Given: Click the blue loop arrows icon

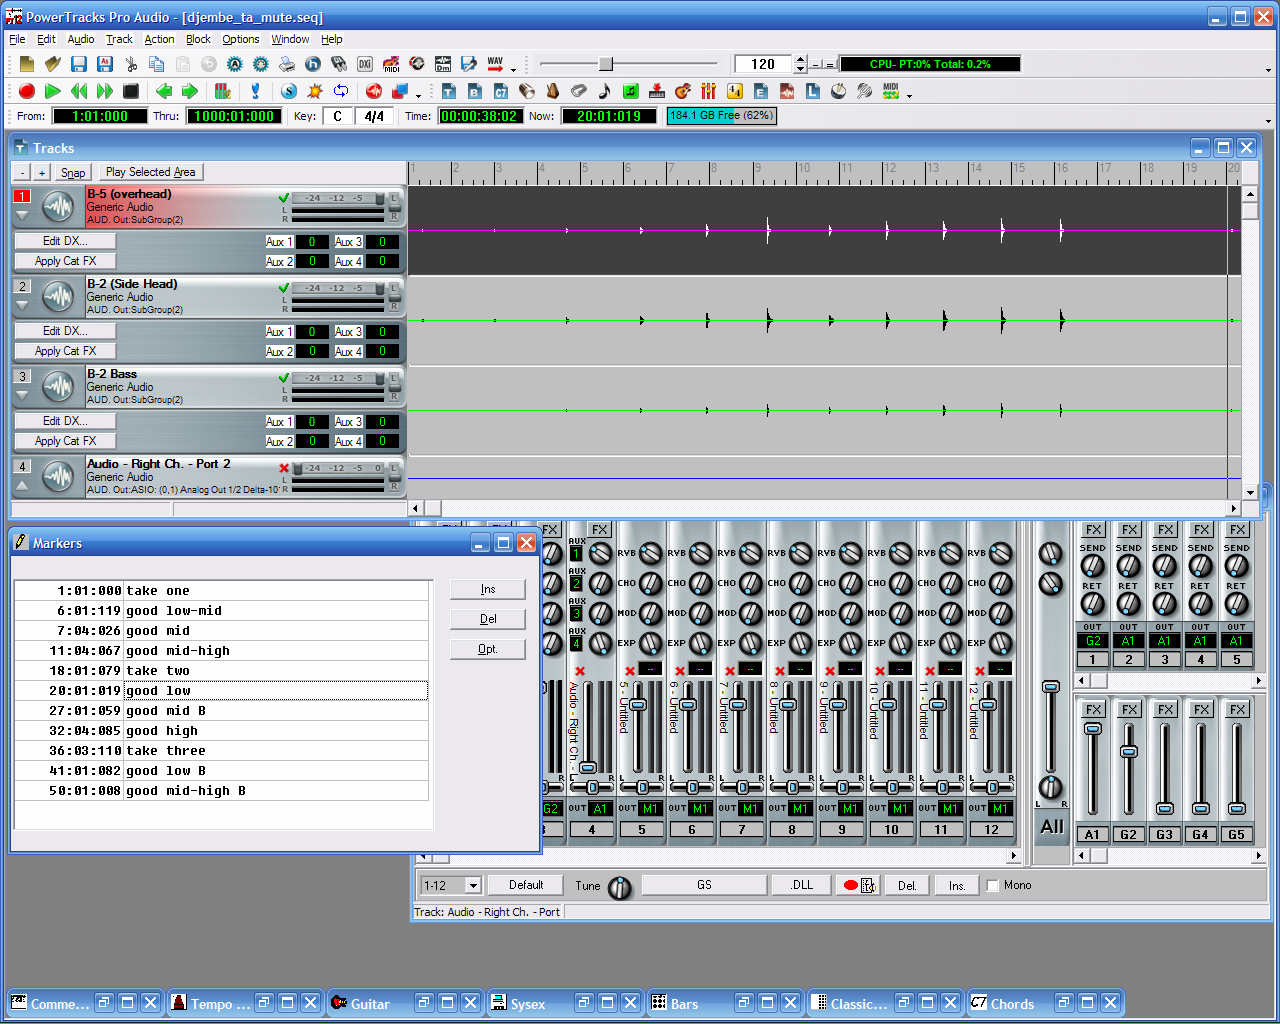Looking at the screenshot, I should pyautogui.click(x=340, y=91).
